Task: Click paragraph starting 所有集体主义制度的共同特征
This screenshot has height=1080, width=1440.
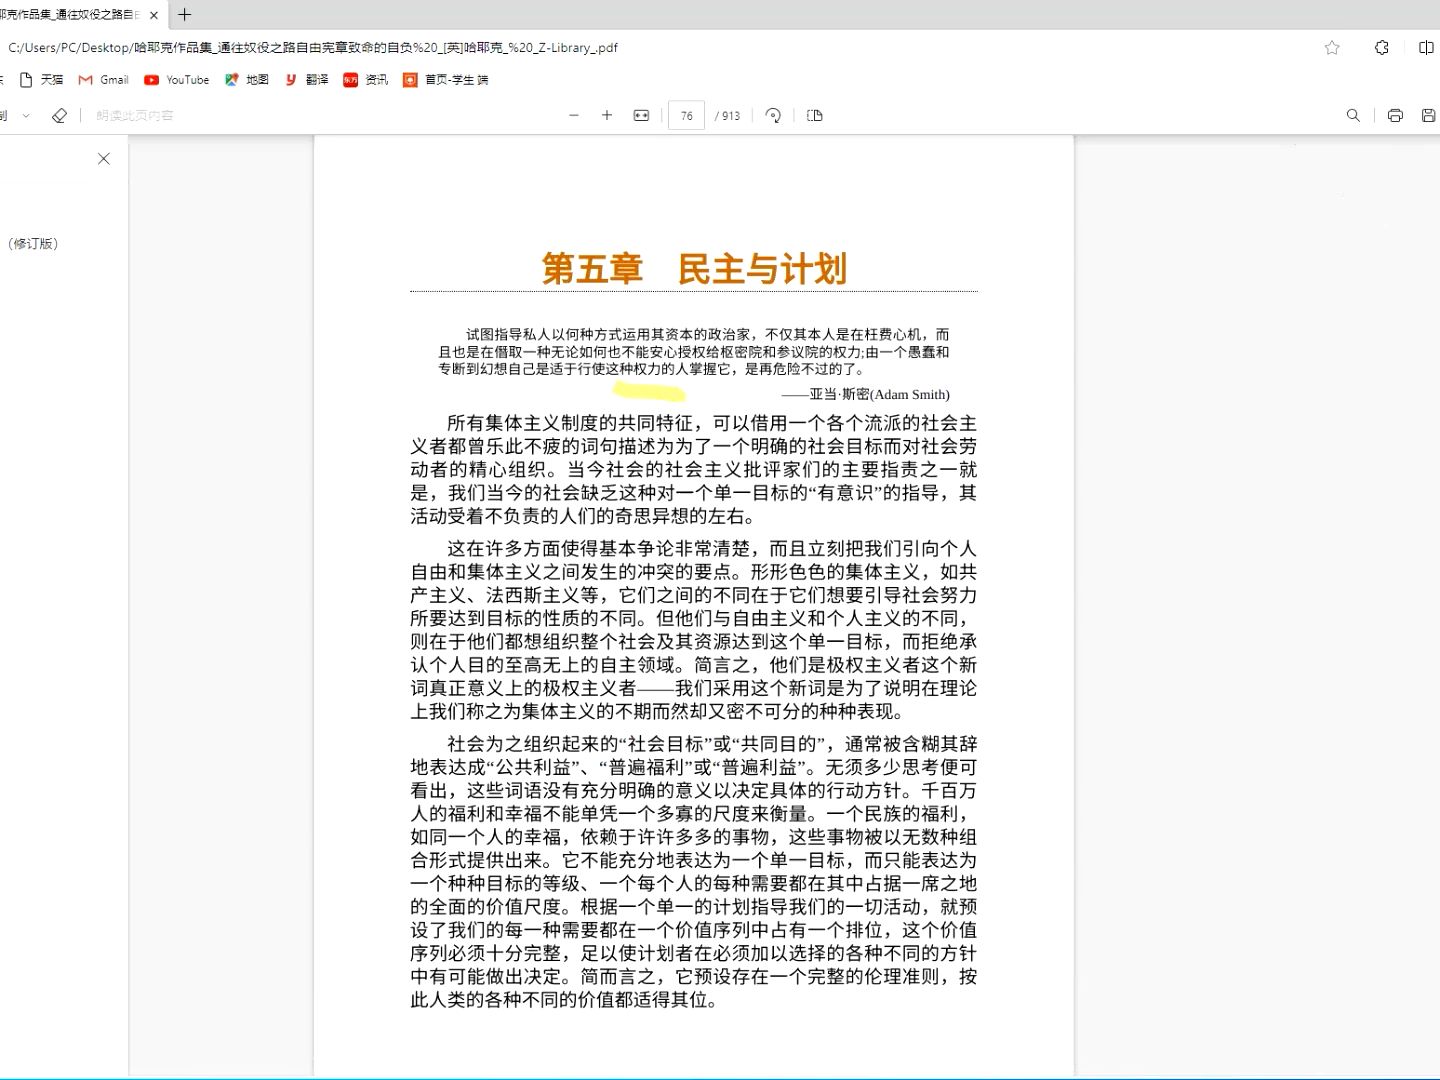Action: [x=694, y=470]
